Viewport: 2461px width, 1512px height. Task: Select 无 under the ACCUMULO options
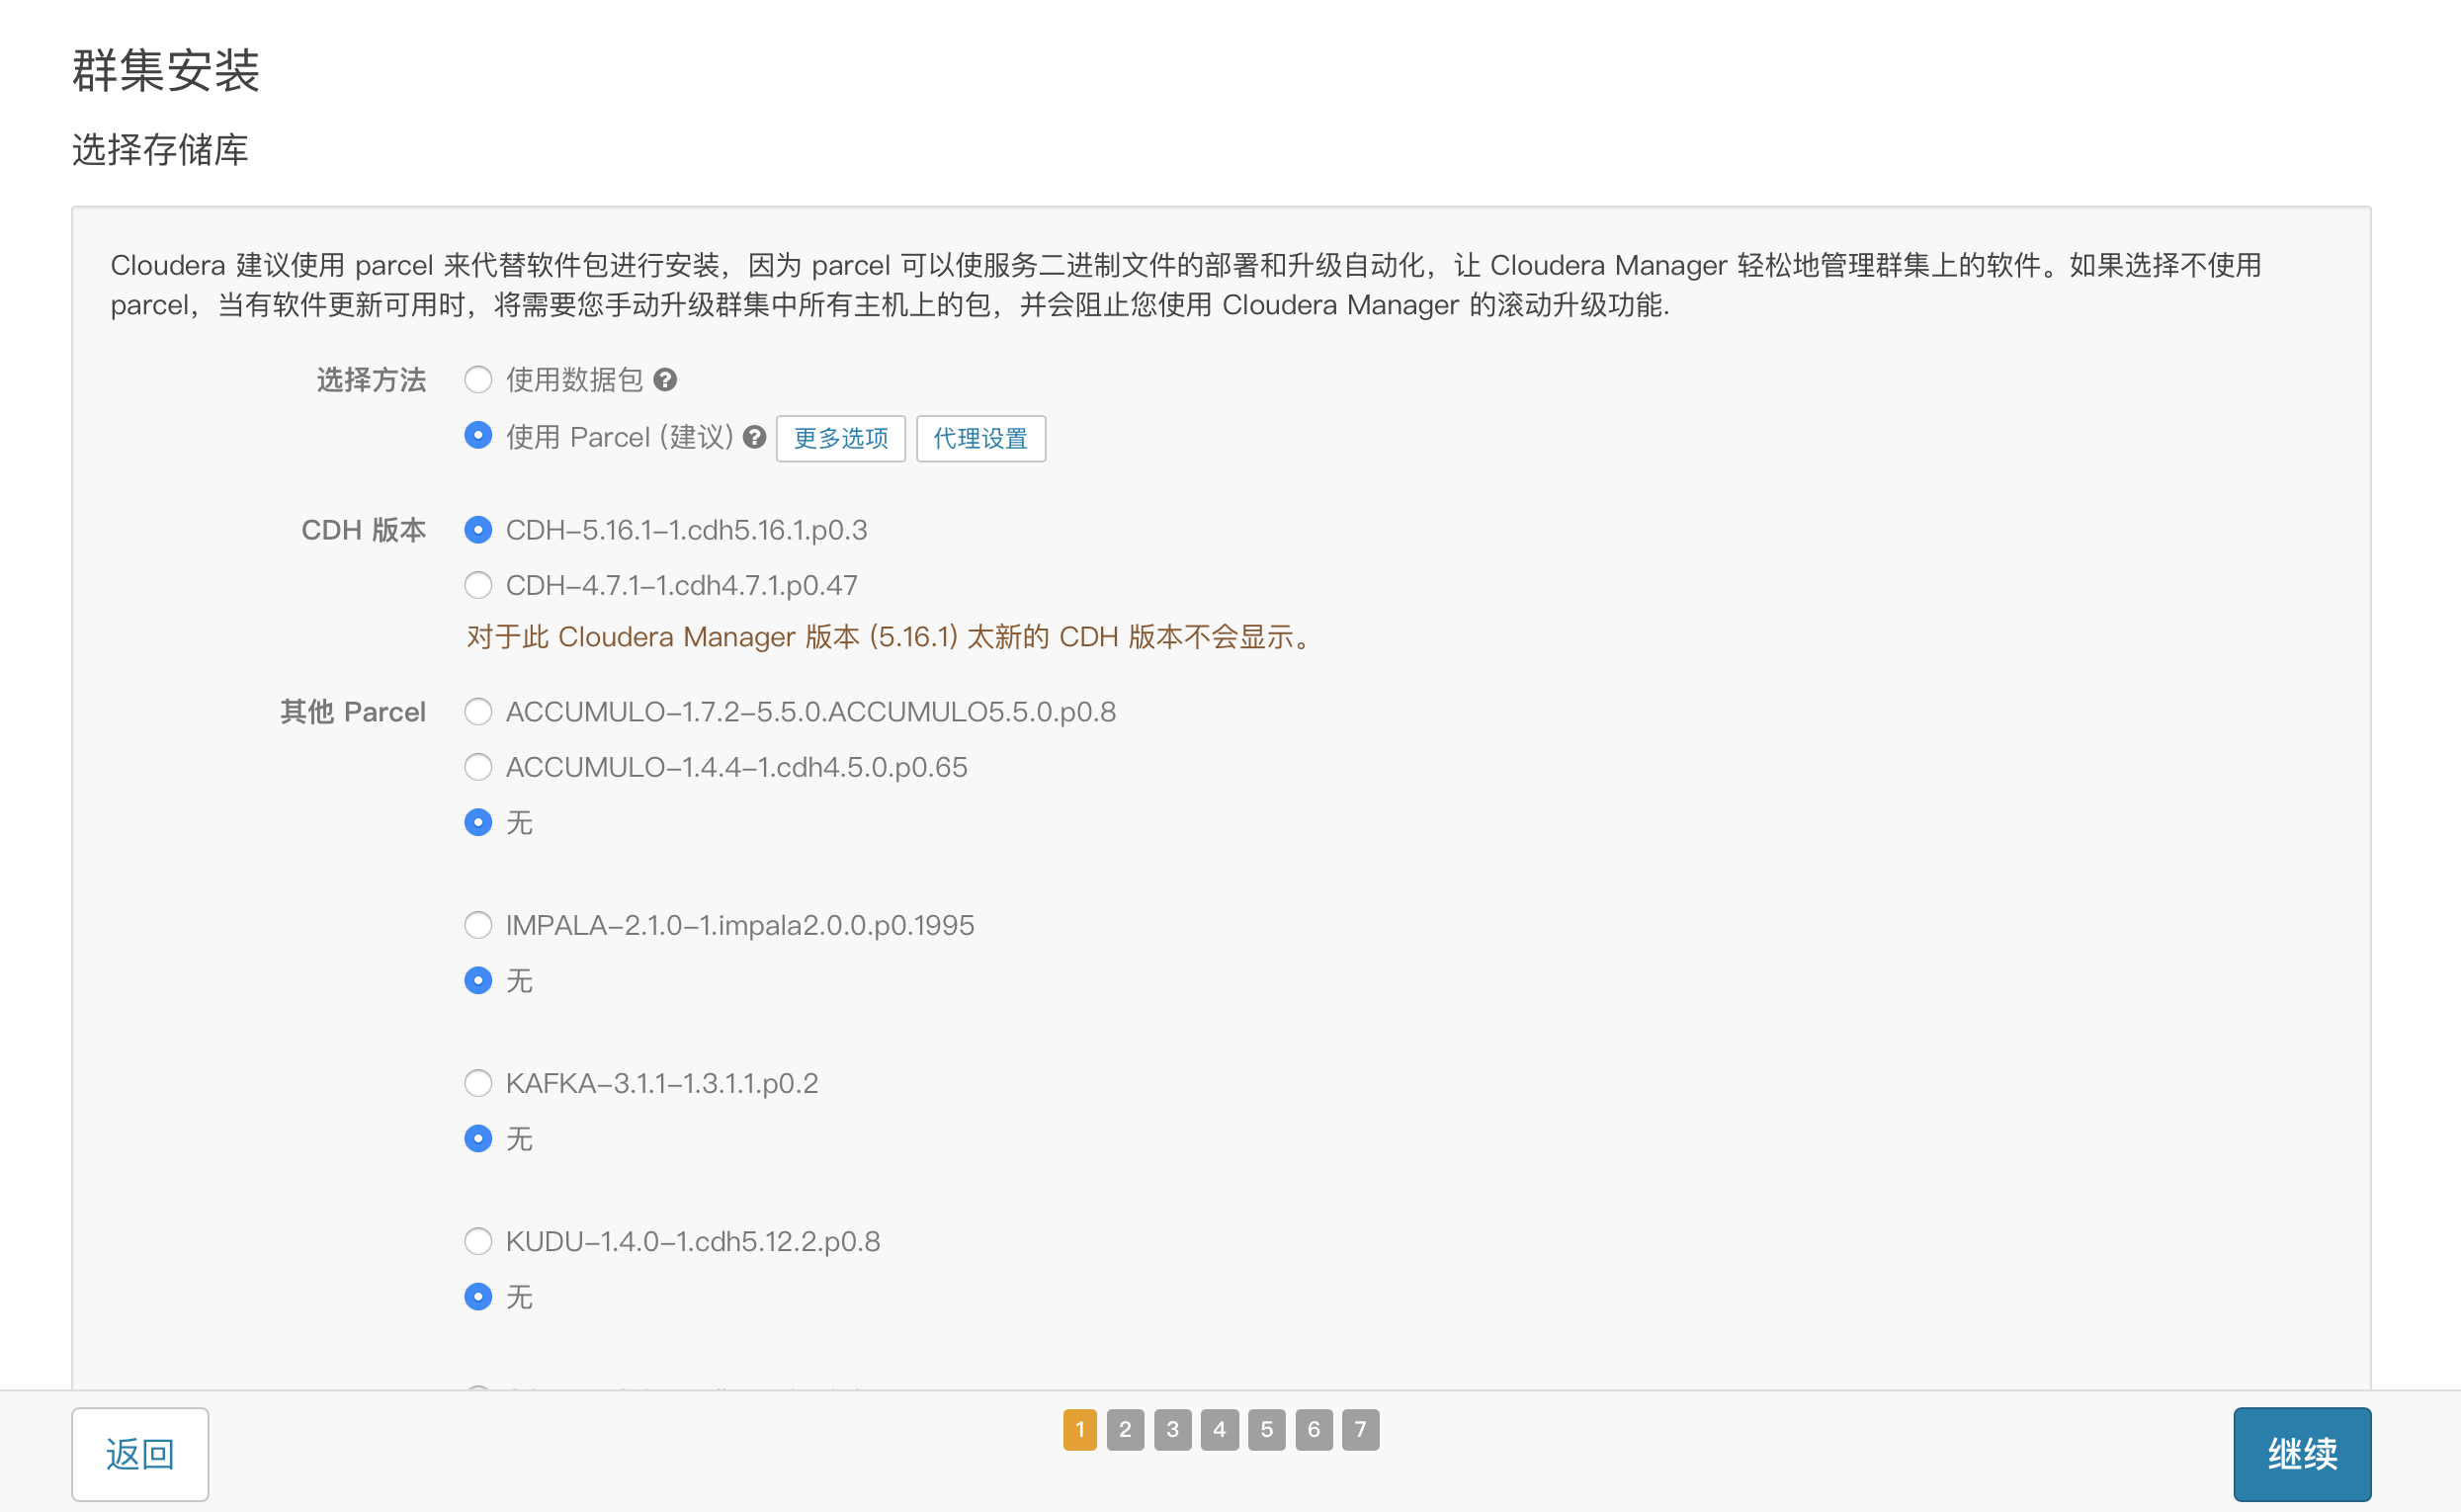[478, 823]
